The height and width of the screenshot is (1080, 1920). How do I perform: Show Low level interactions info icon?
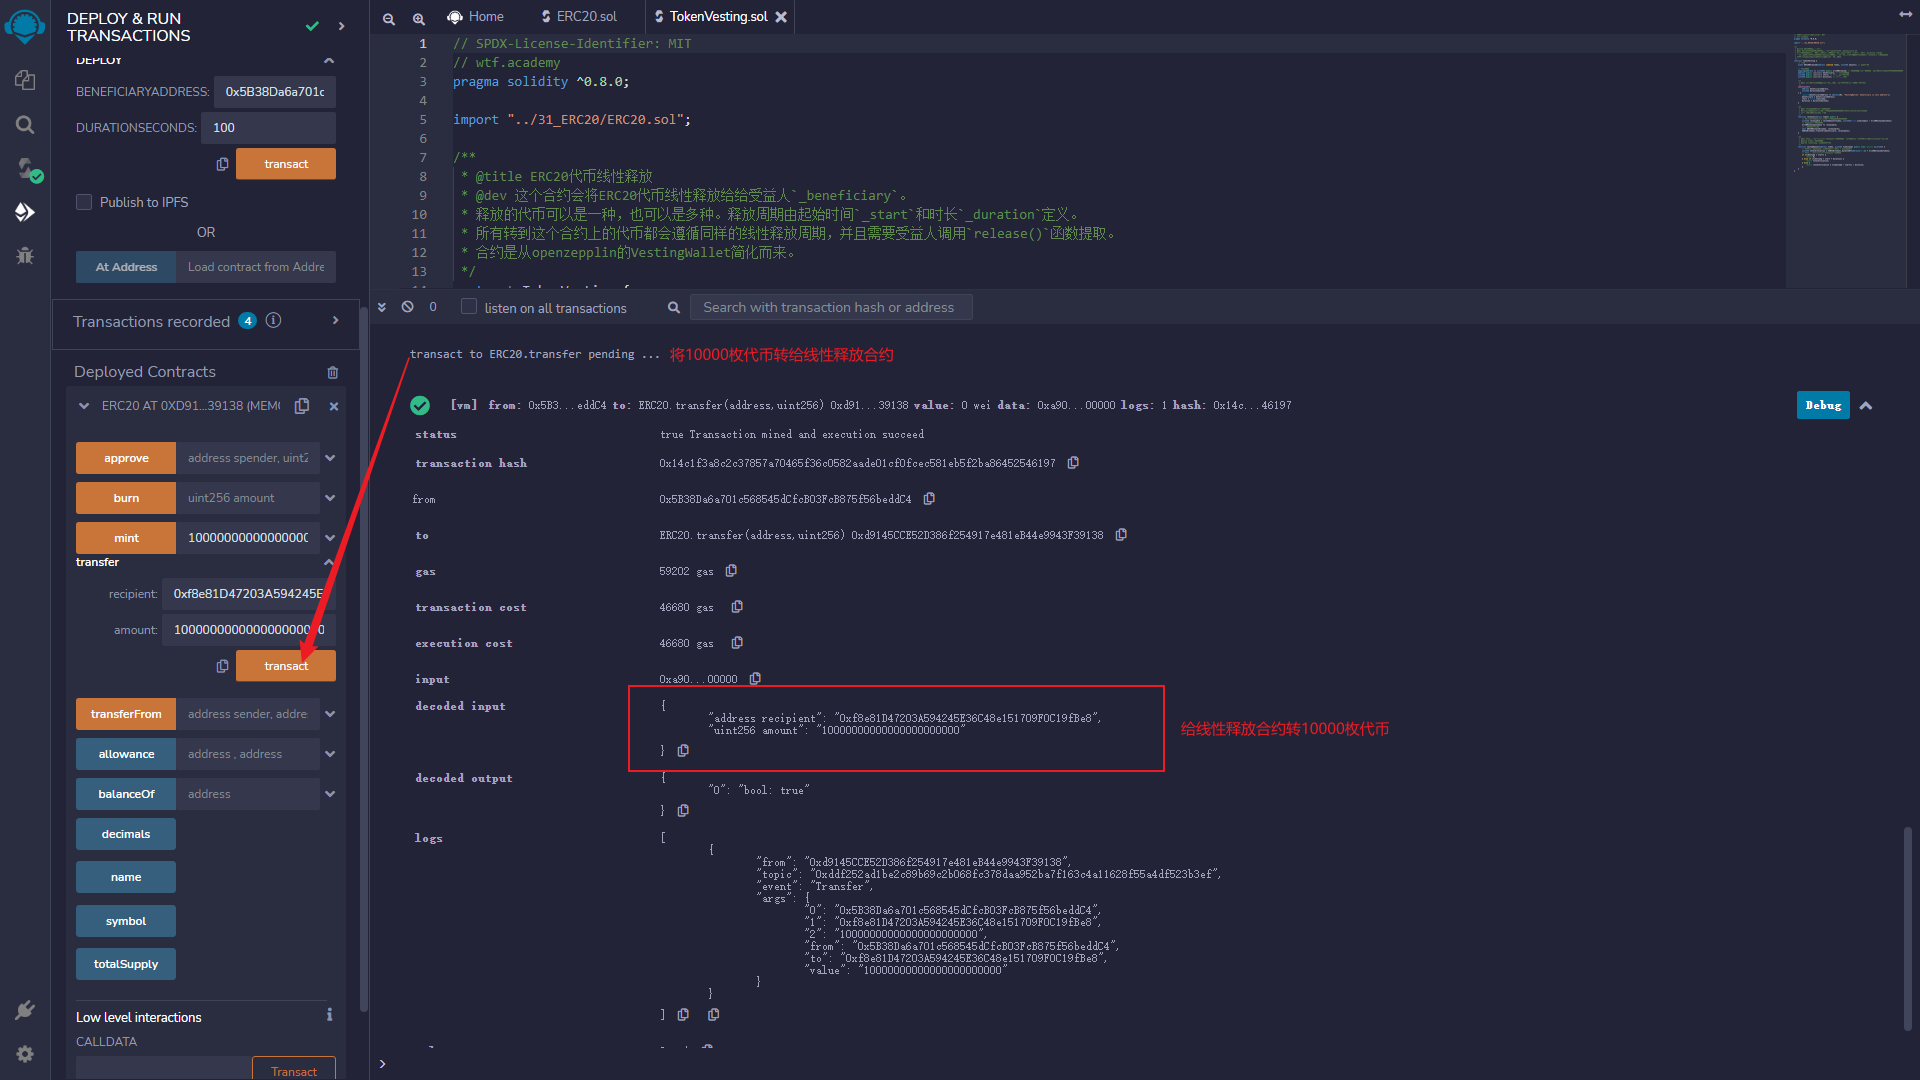tap(329, 1015)
